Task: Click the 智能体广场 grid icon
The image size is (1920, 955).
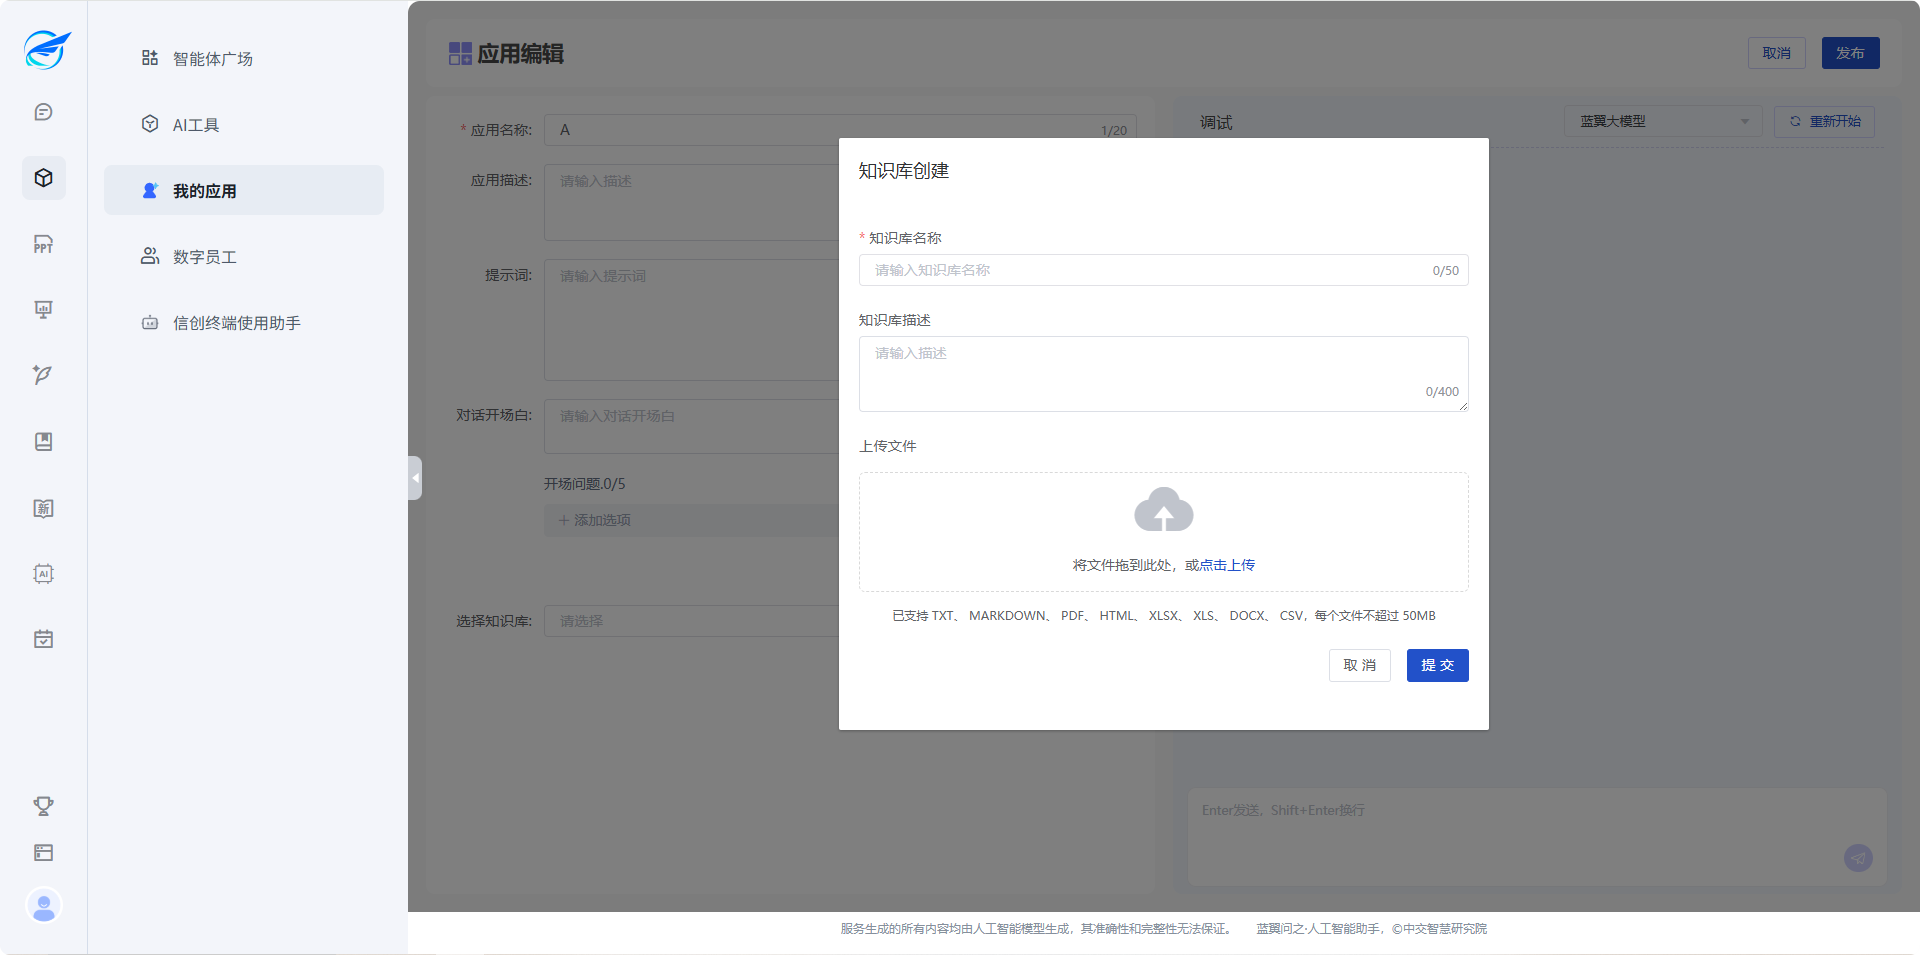Action: (150, 58)
